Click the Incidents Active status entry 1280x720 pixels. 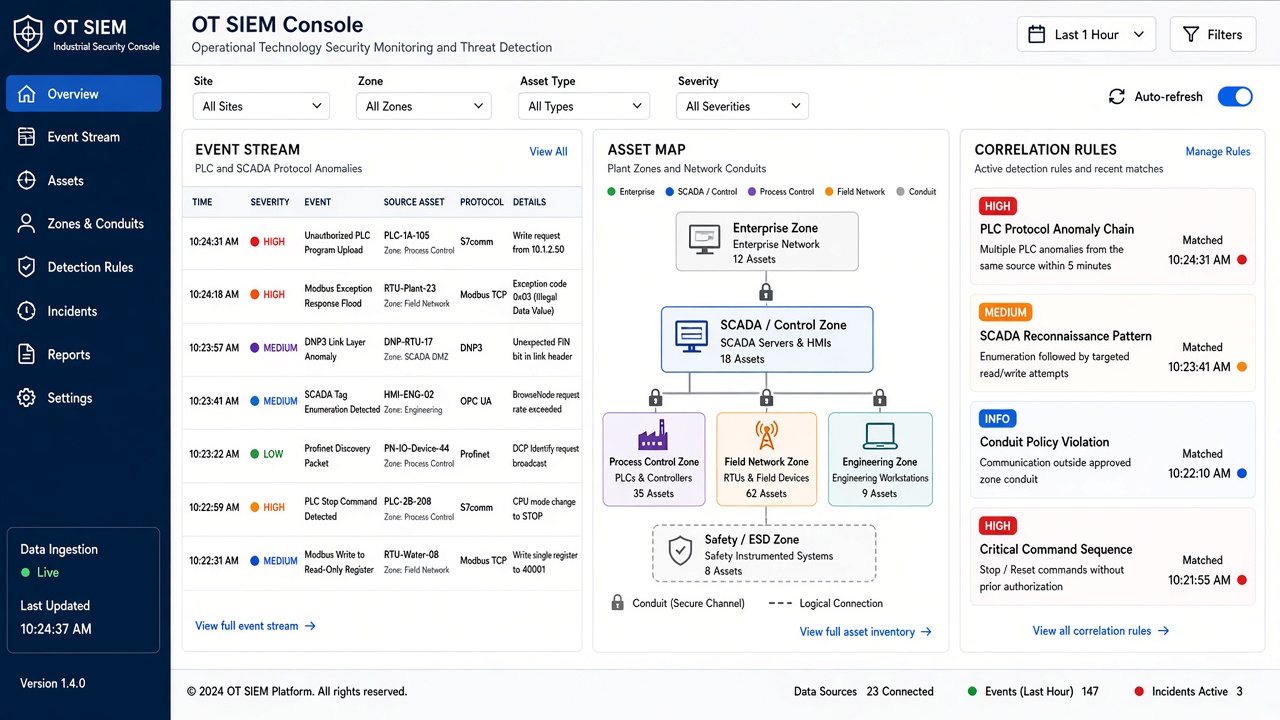[1189, 691]
